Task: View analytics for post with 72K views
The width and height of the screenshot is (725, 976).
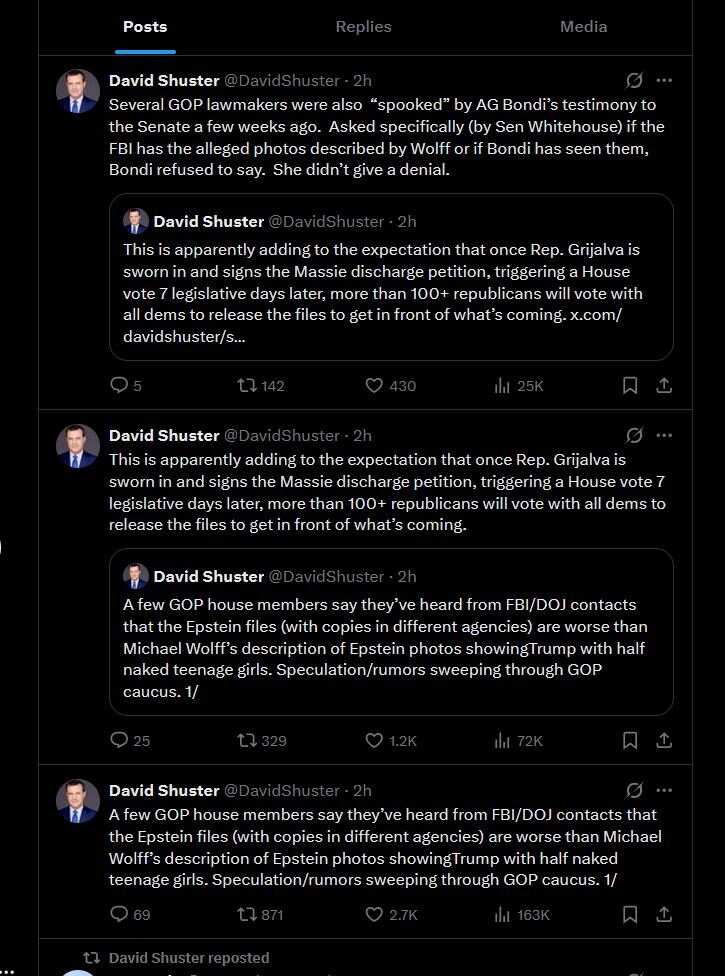Action: (518, 740)
